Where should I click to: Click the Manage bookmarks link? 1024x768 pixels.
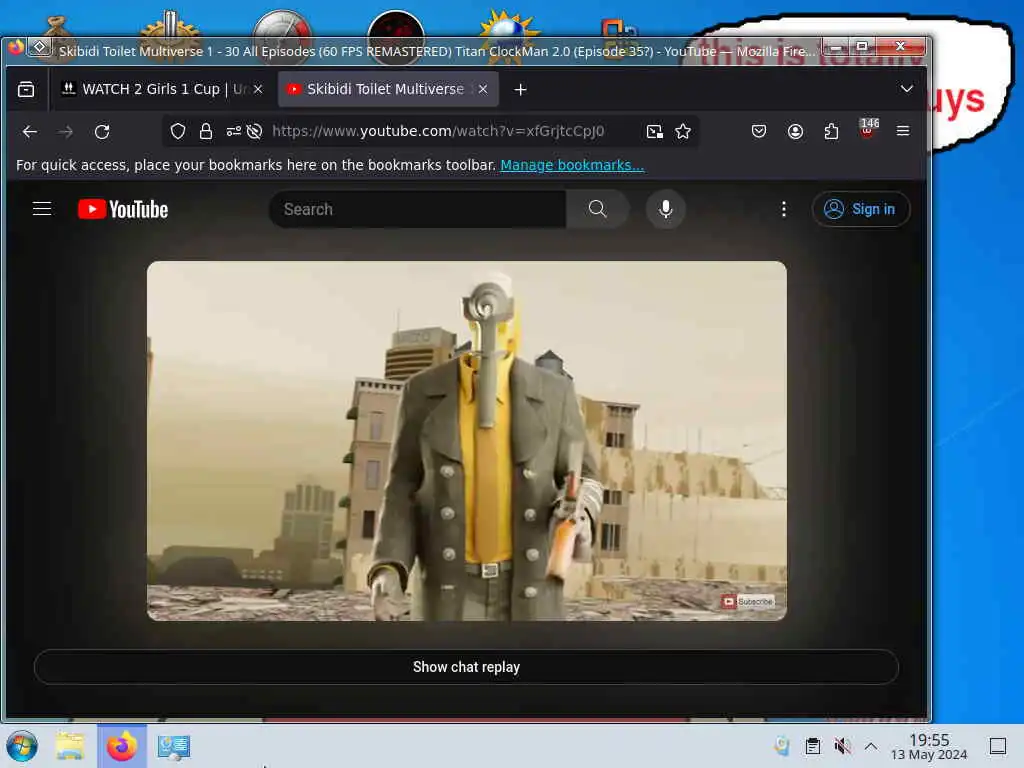click(572, 165)
